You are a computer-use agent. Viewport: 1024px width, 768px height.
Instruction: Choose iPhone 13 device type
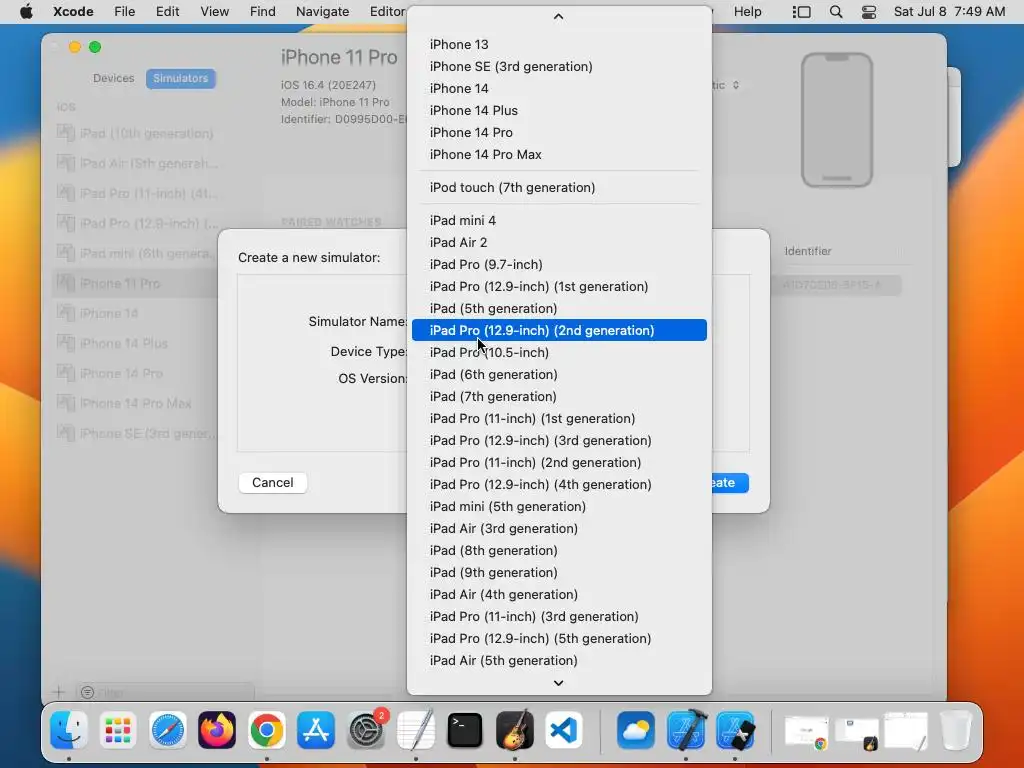559,44
